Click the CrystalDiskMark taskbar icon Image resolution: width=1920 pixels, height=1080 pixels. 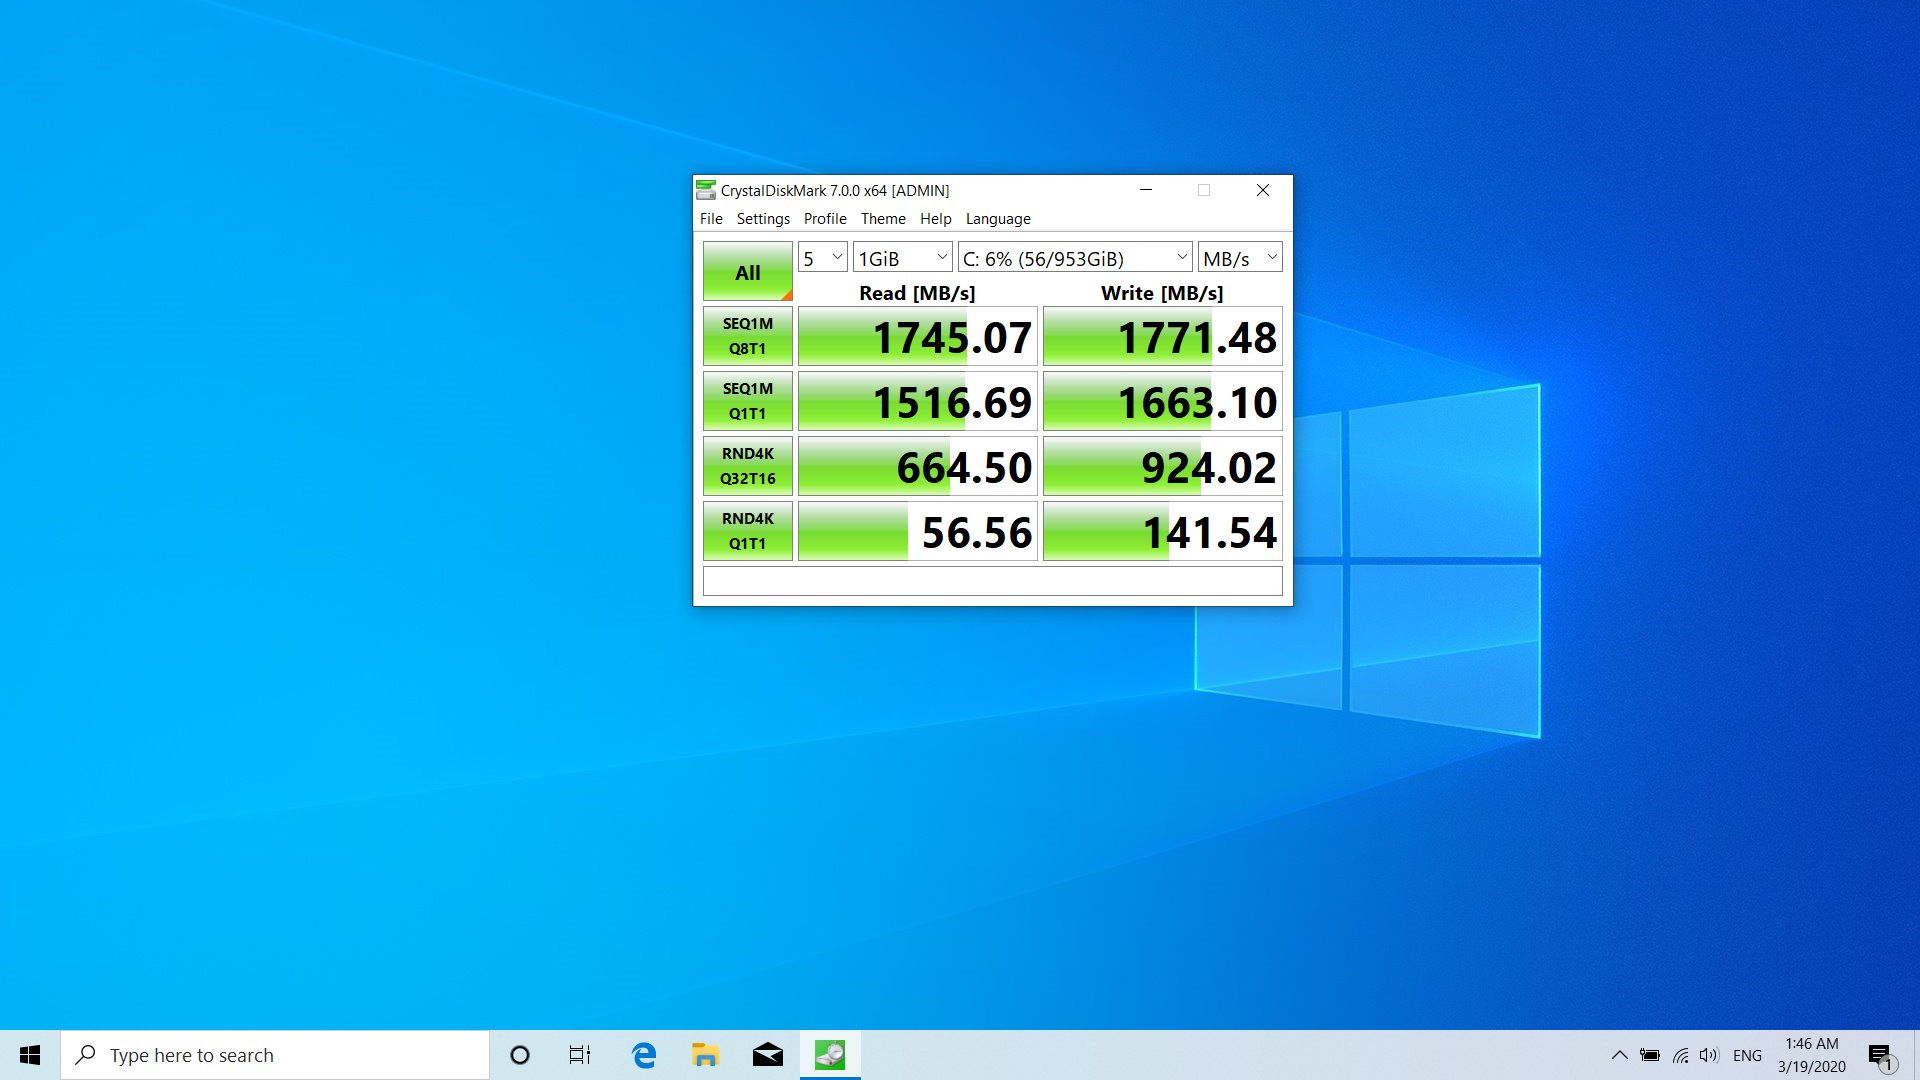pos(830,1055)
